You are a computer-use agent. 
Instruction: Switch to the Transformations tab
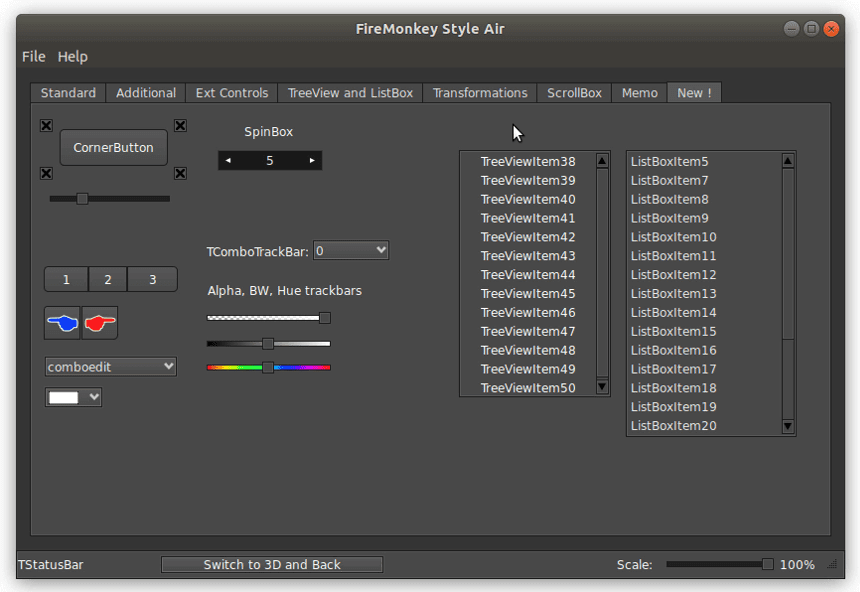point(479,93)
